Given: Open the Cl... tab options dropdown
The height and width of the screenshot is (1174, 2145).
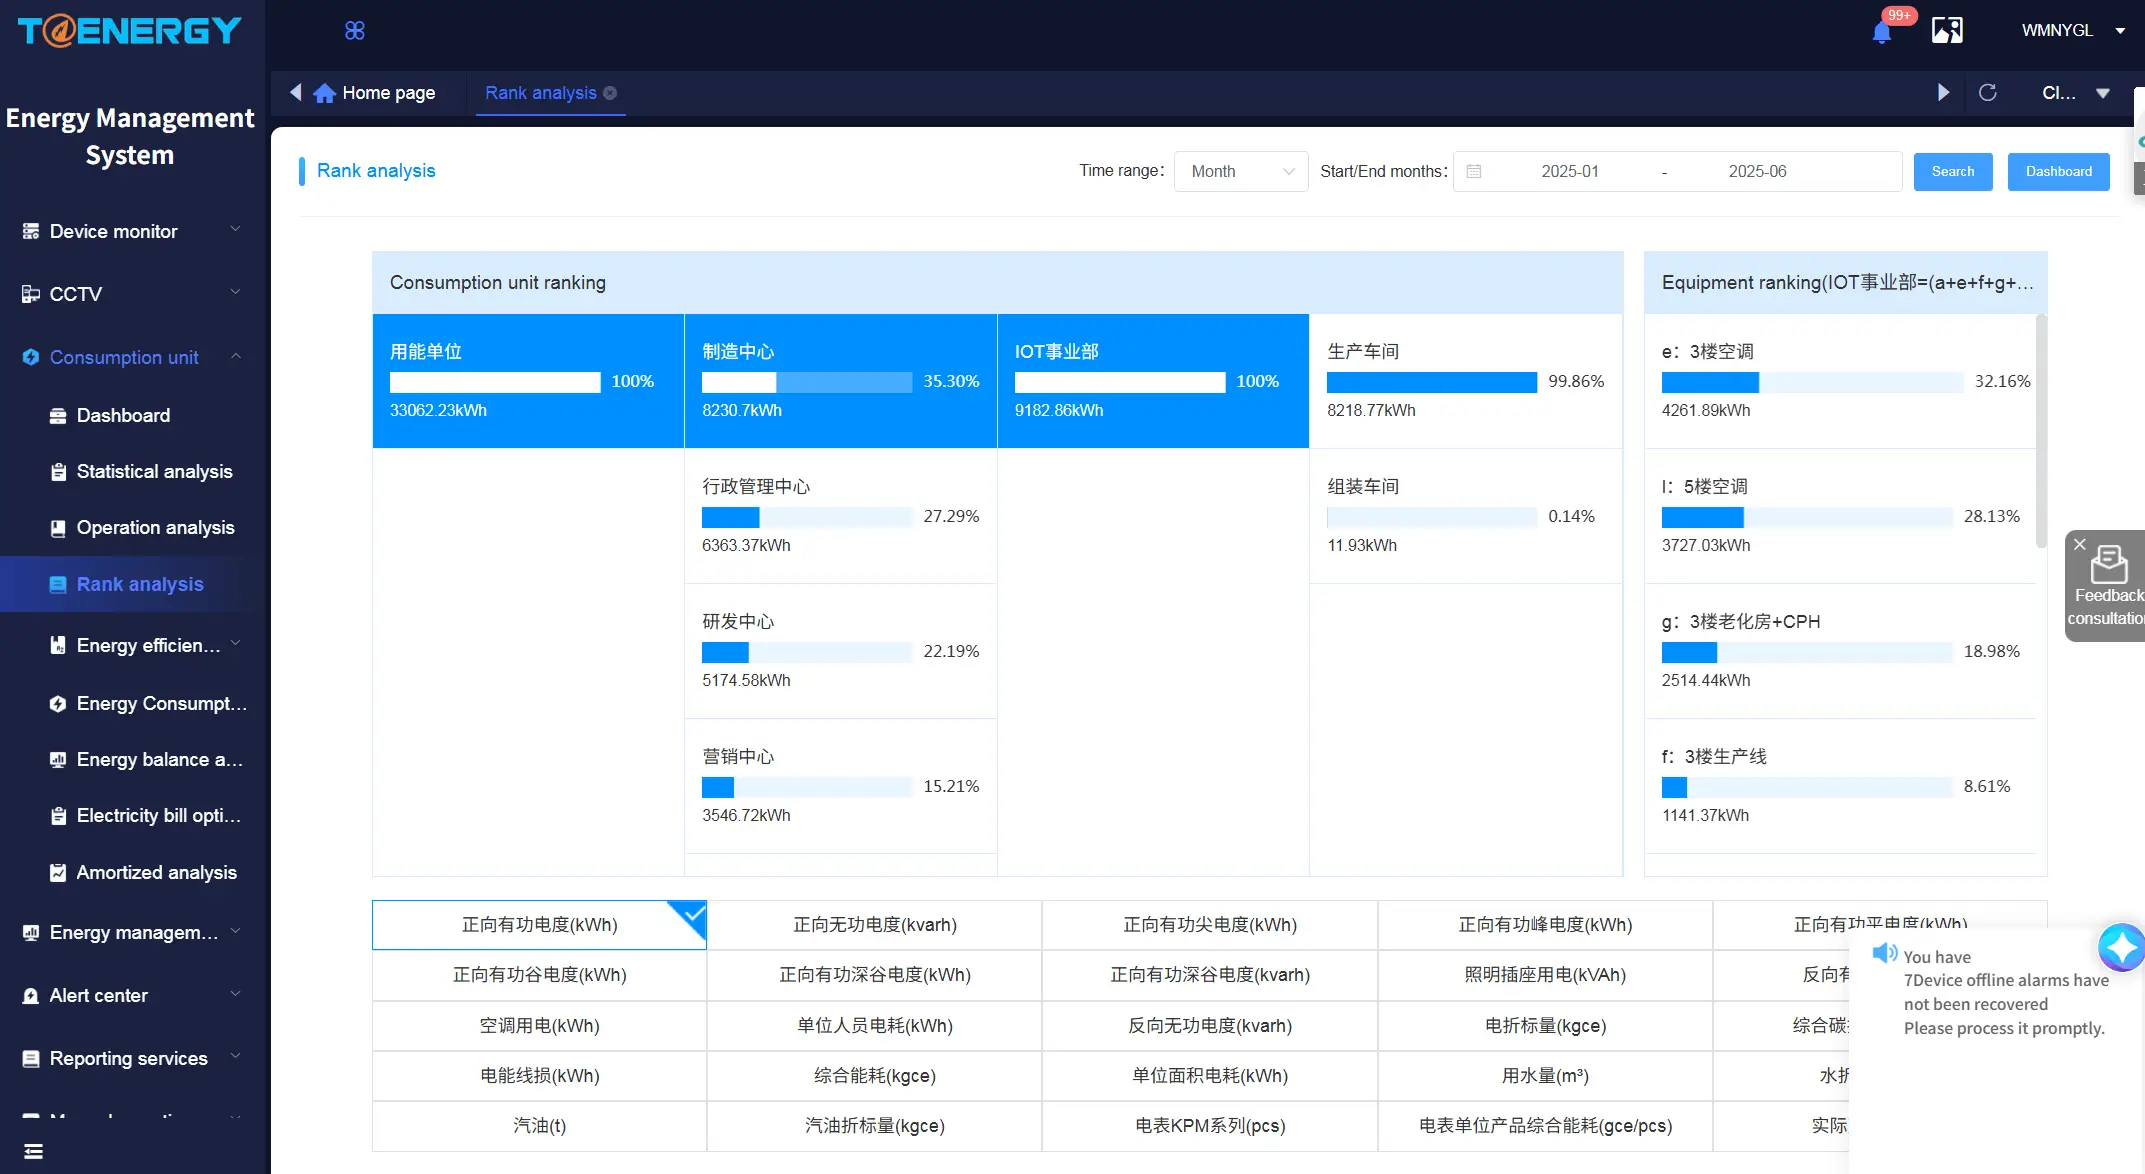Looking at the screenshot, I should tap(2076, 93).
